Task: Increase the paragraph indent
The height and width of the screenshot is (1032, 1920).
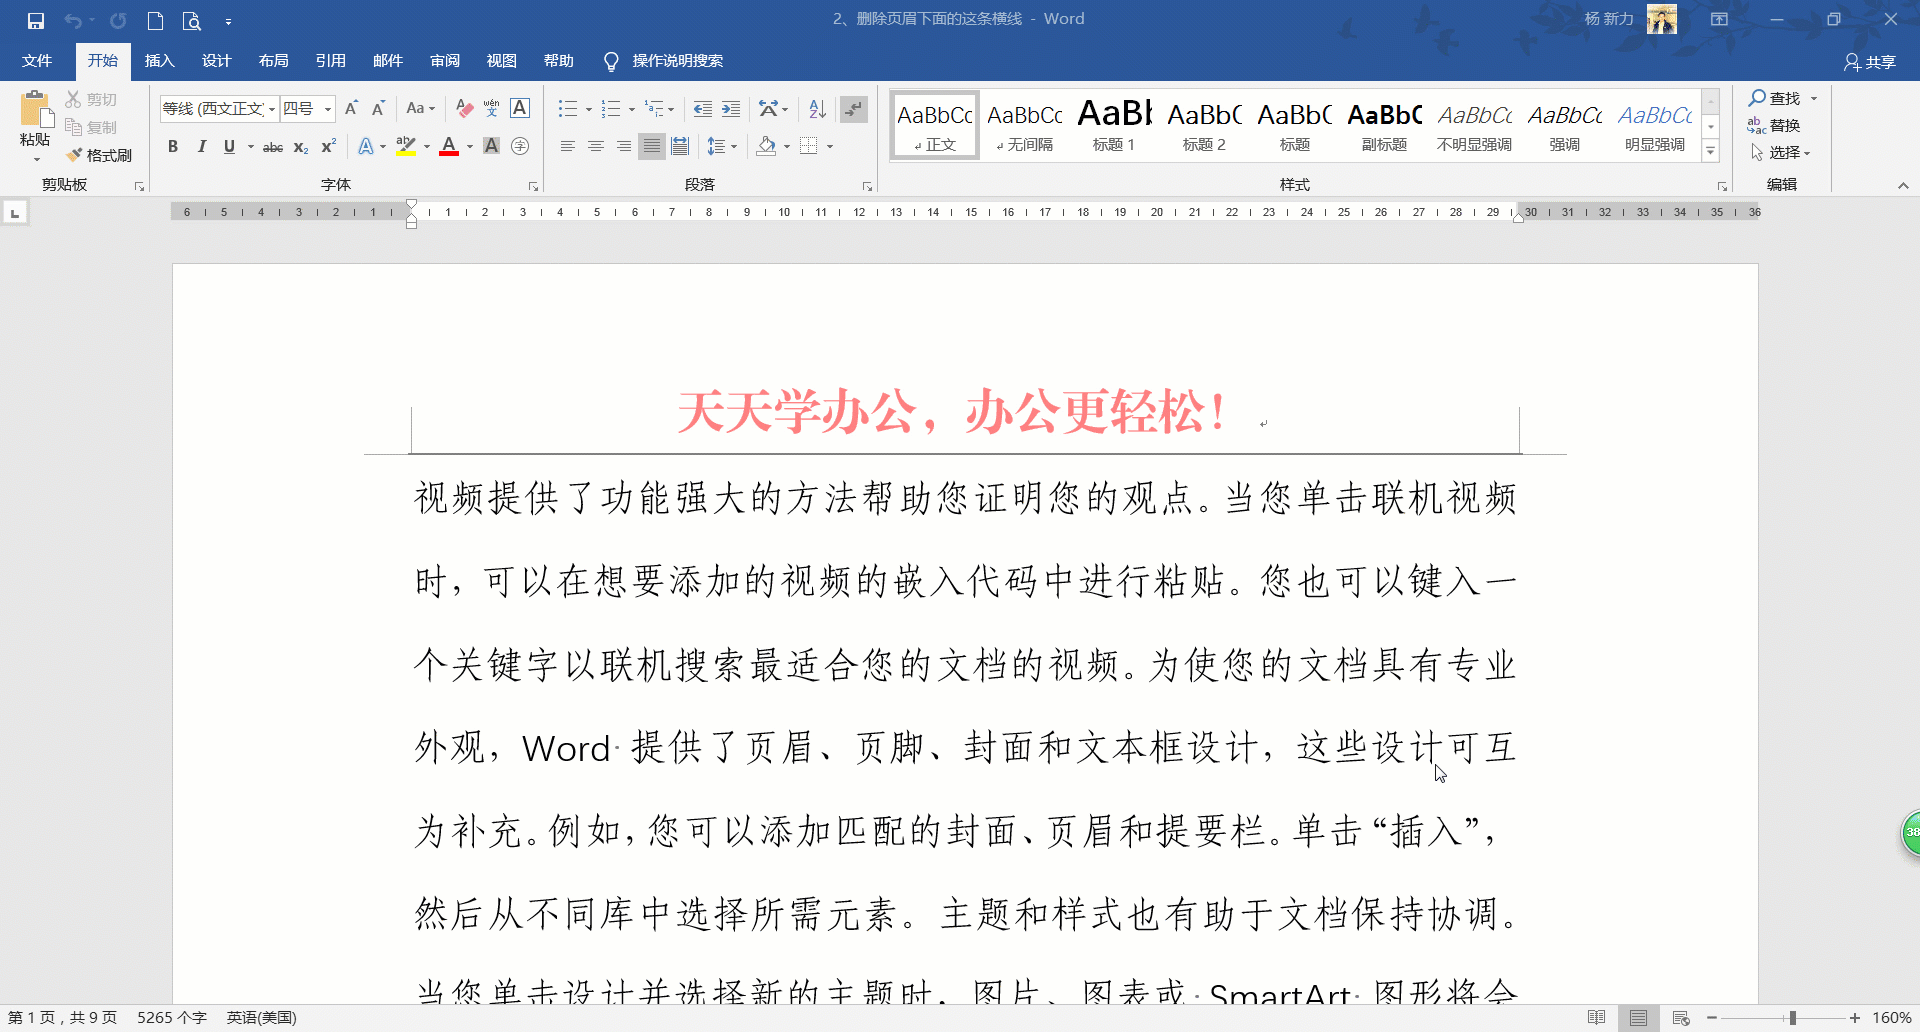Action: click(731, 108)
